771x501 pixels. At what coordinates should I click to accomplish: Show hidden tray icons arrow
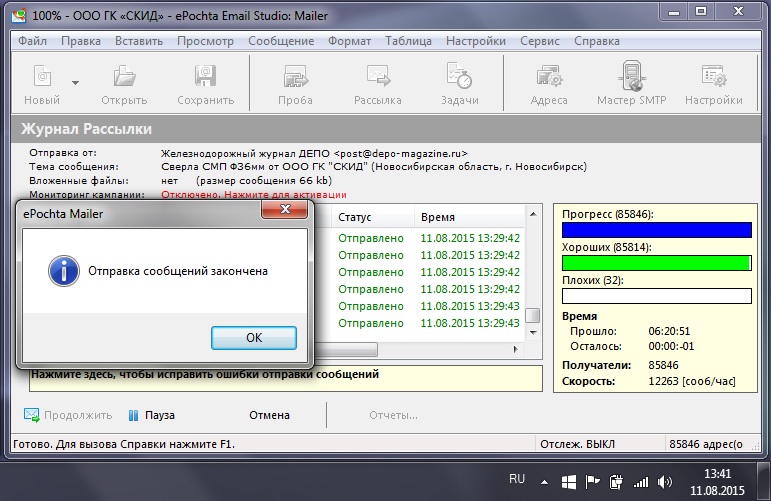pyautogui.click(x=544, y=482)
